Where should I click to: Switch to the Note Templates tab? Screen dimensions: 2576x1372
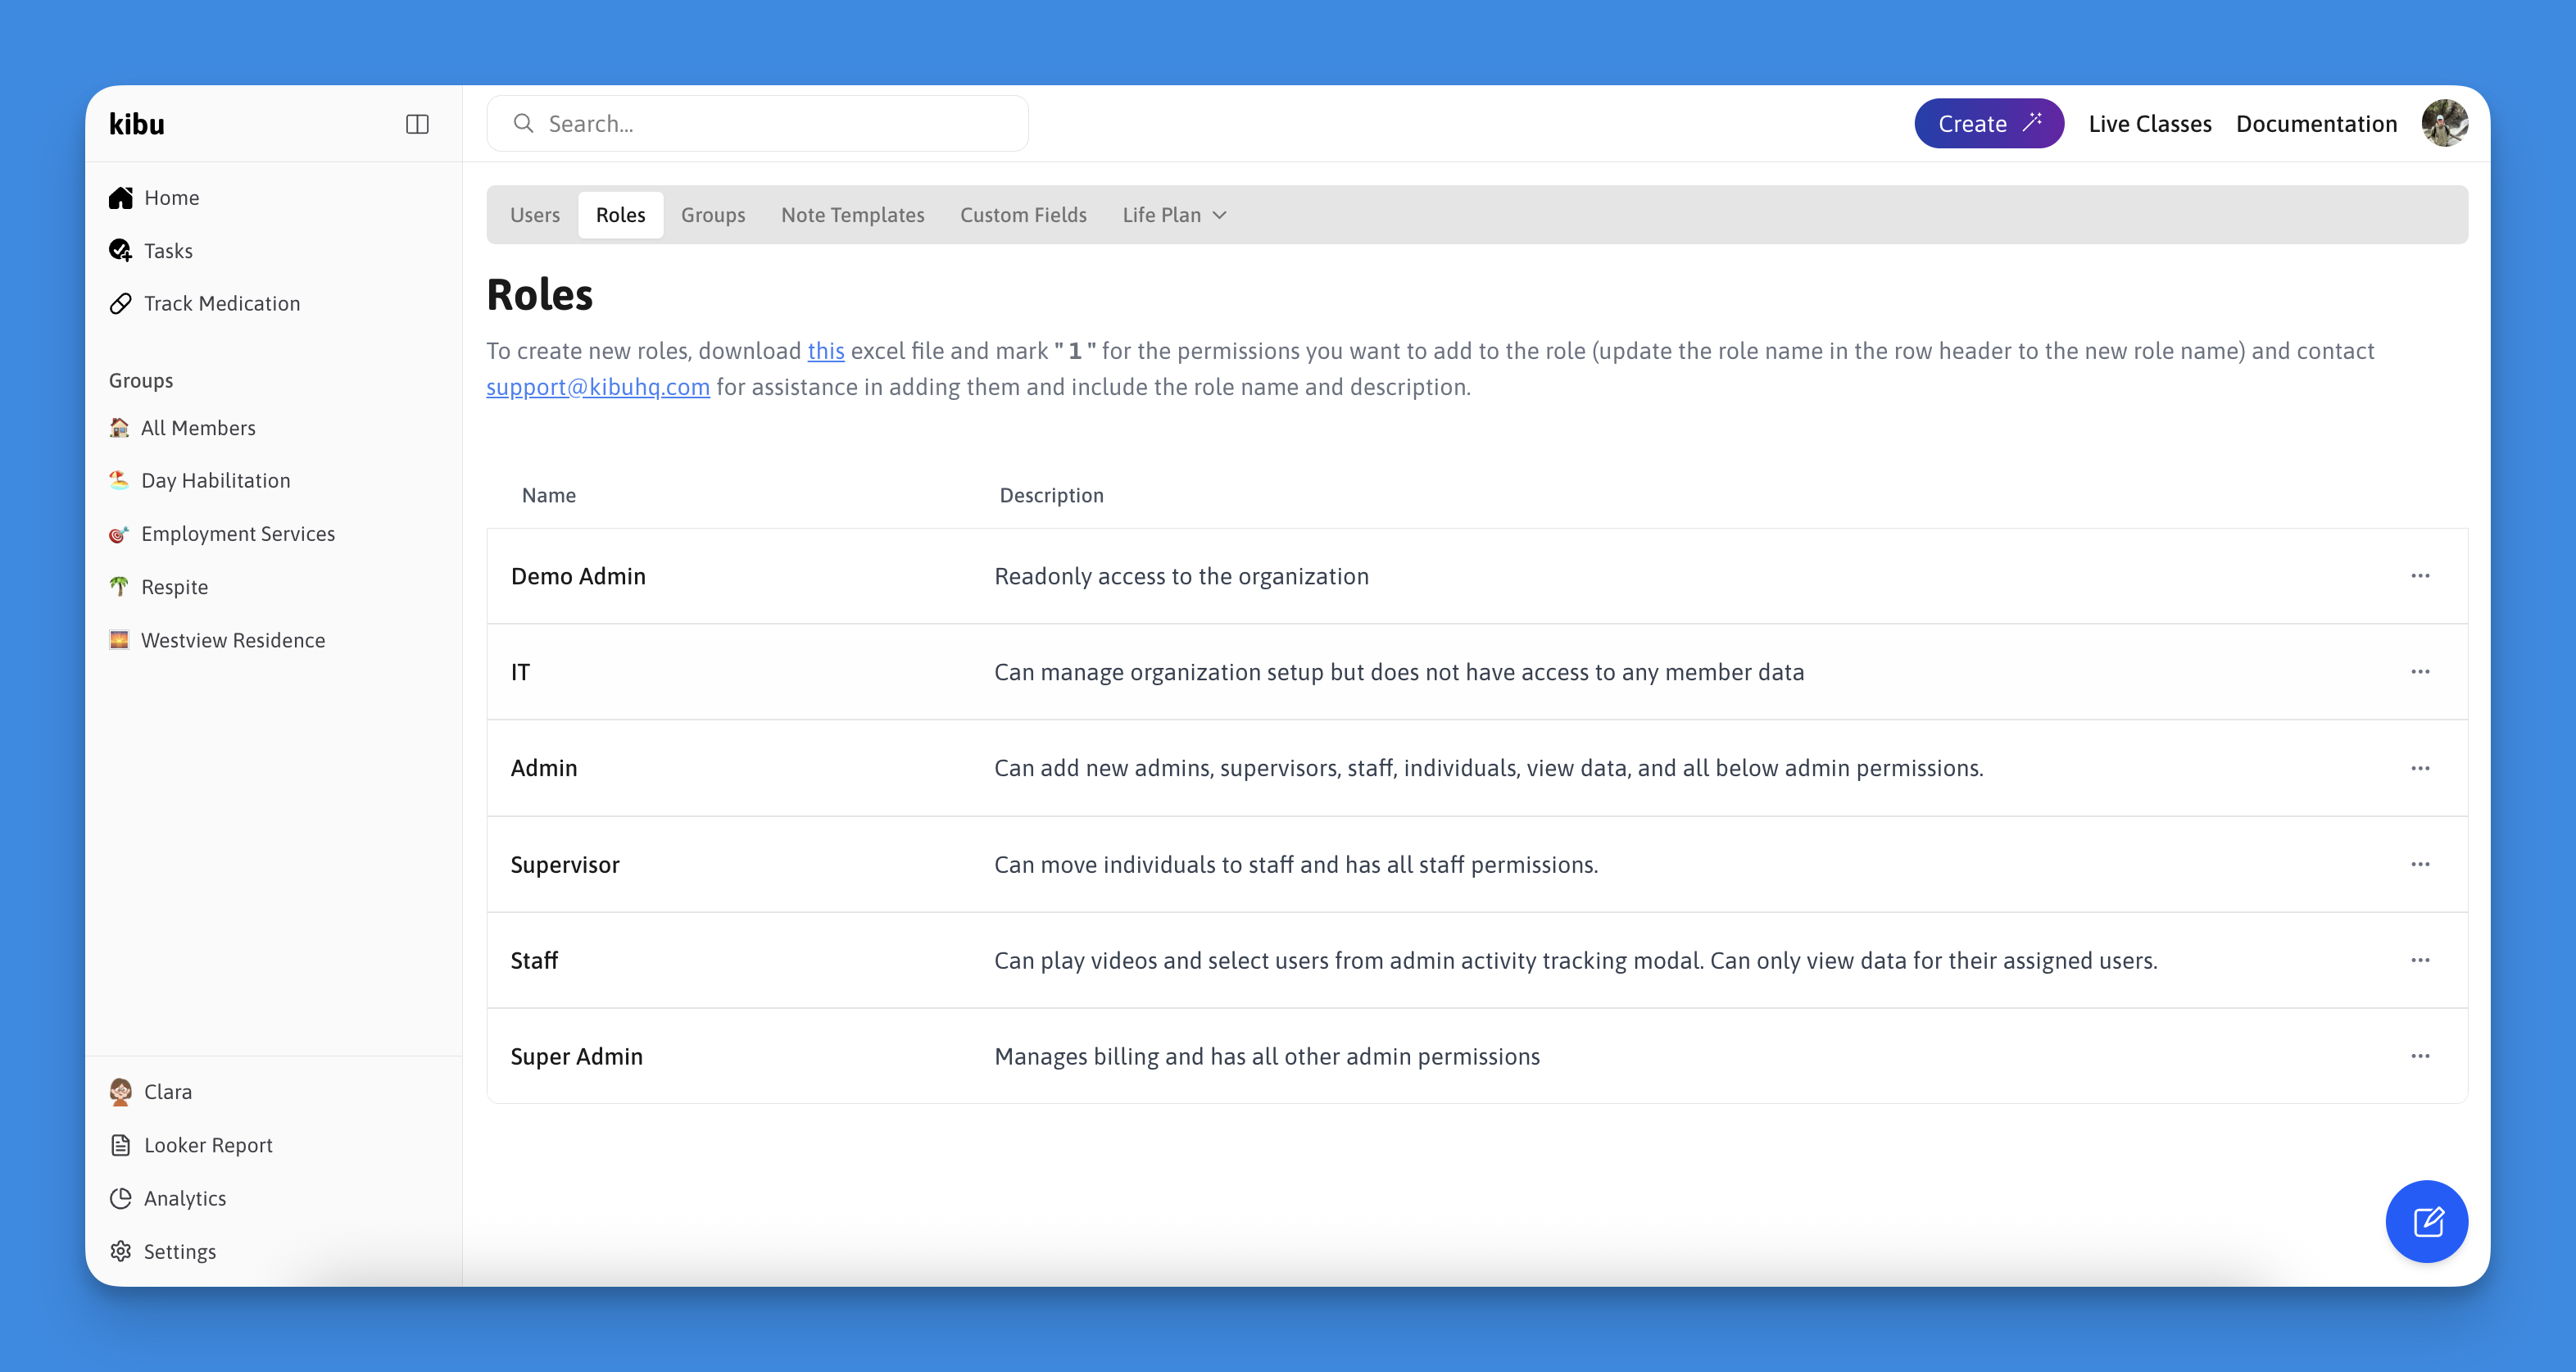pyautogui.click(x=852, y=215)
